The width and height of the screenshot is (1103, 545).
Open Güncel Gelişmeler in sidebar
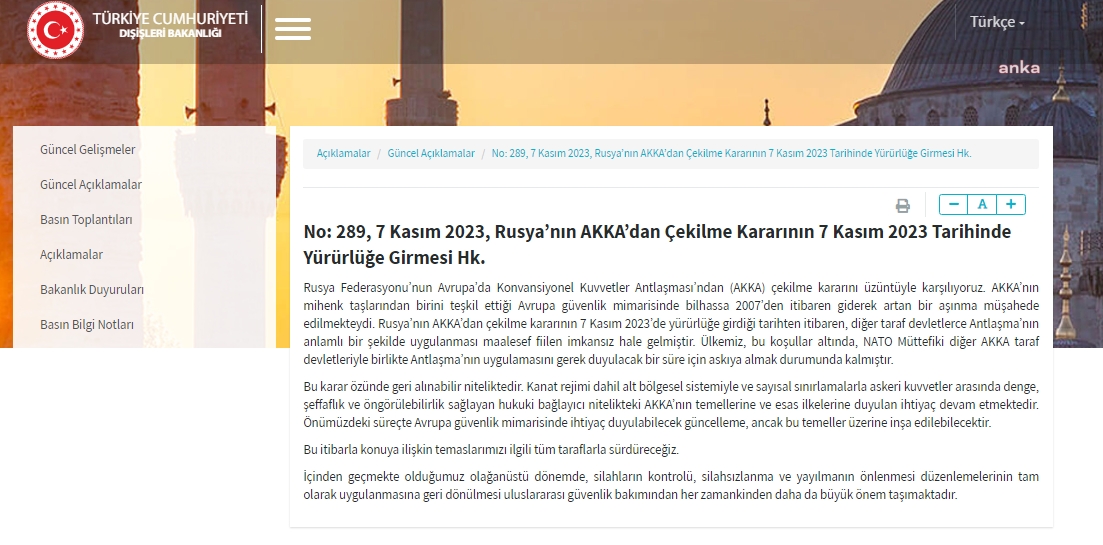coord(88,150)
